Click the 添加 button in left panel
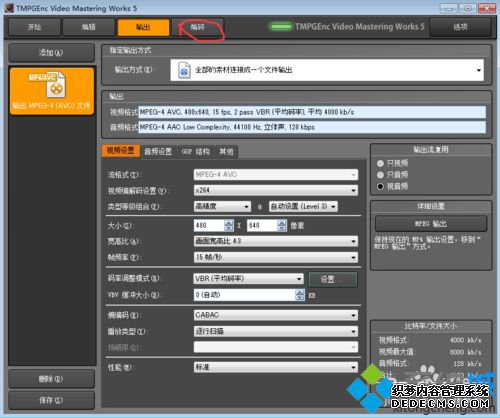The height and width of the screenshot is (418, 500). 51,52
